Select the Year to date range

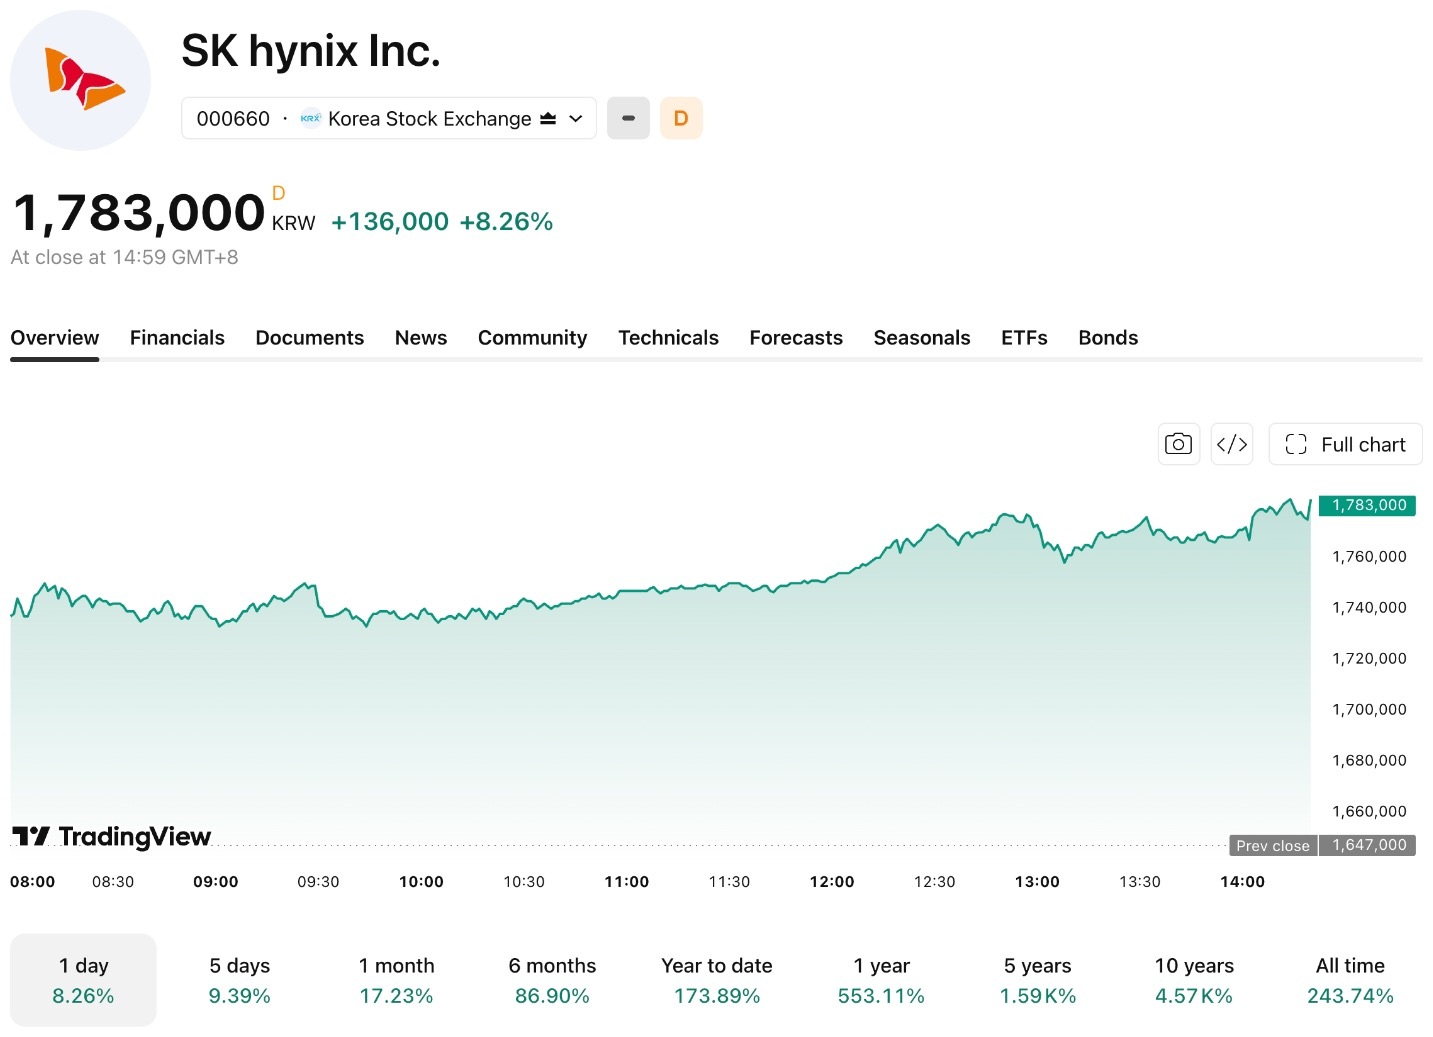(717, 980)
